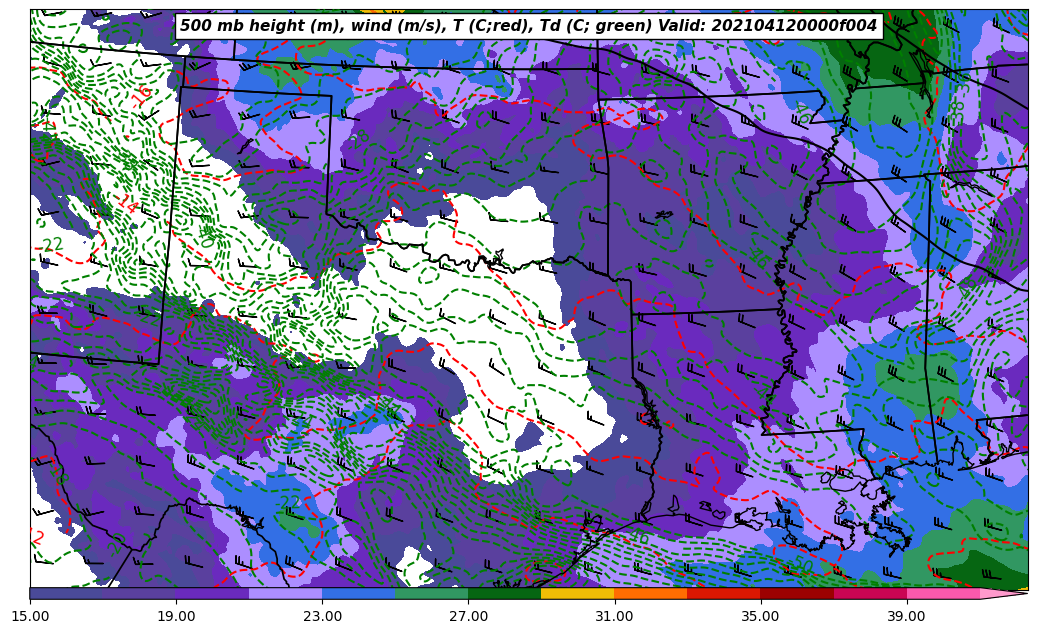Select the yellow colorbar segment
The height and width of the screenshot is (633, 1037).
click(x=577, y=593)
